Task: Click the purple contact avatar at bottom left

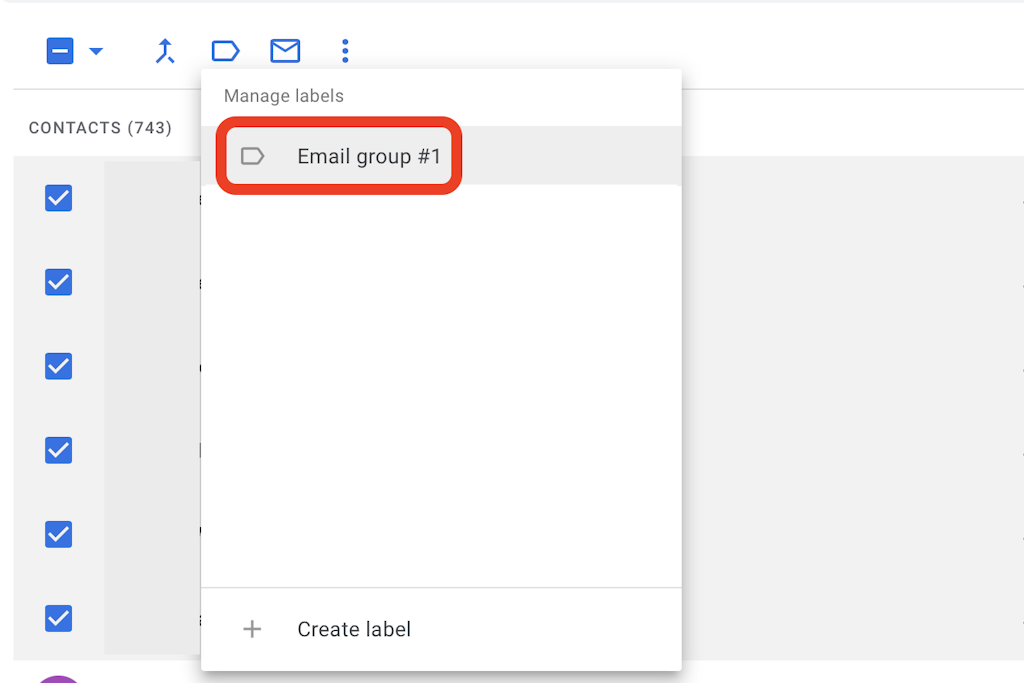Action: pyautogui.click(x=58, y=678)
